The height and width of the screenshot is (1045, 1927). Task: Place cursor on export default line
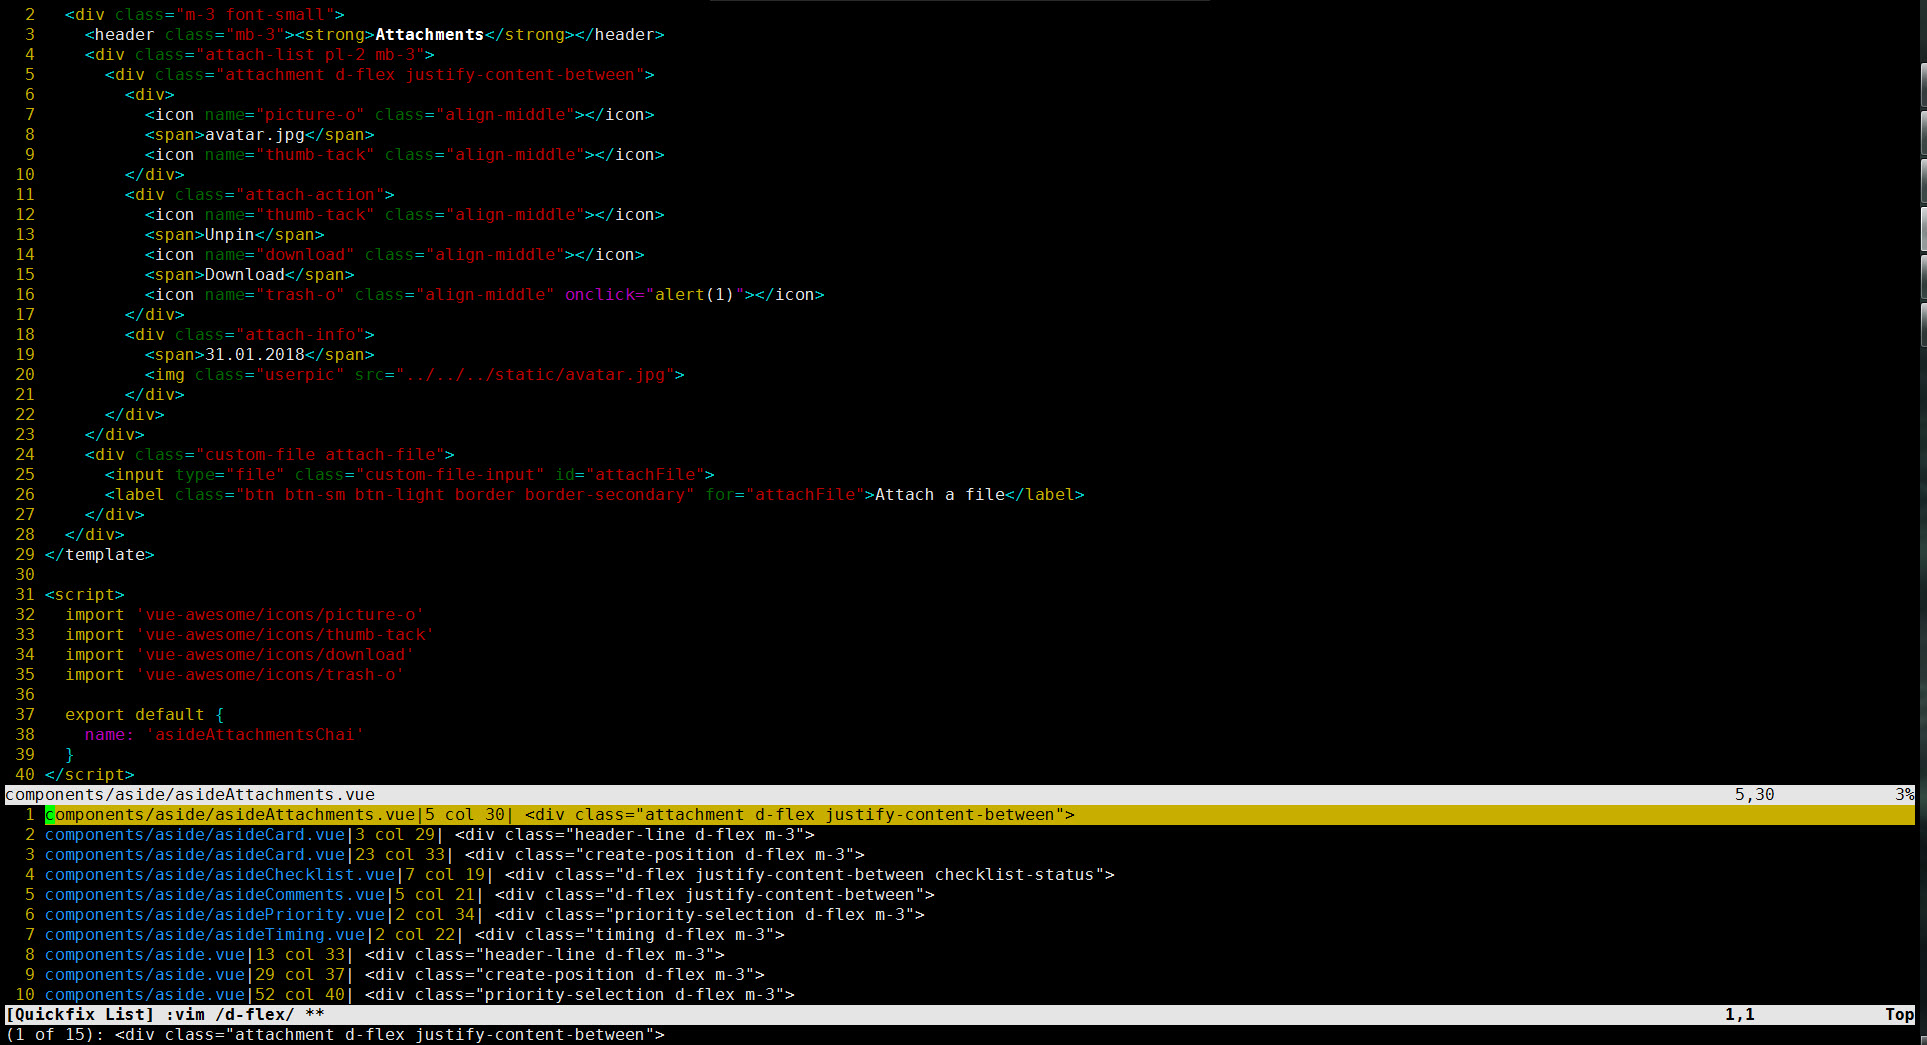pos(145,715)
